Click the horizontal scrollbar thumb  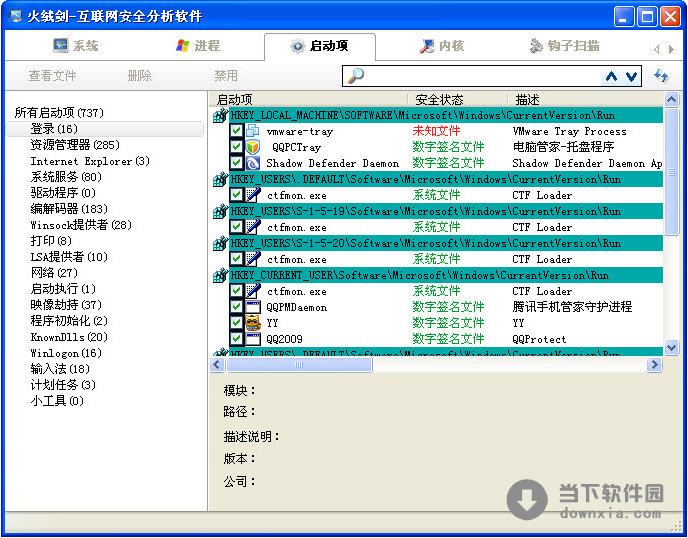point(299,364)
